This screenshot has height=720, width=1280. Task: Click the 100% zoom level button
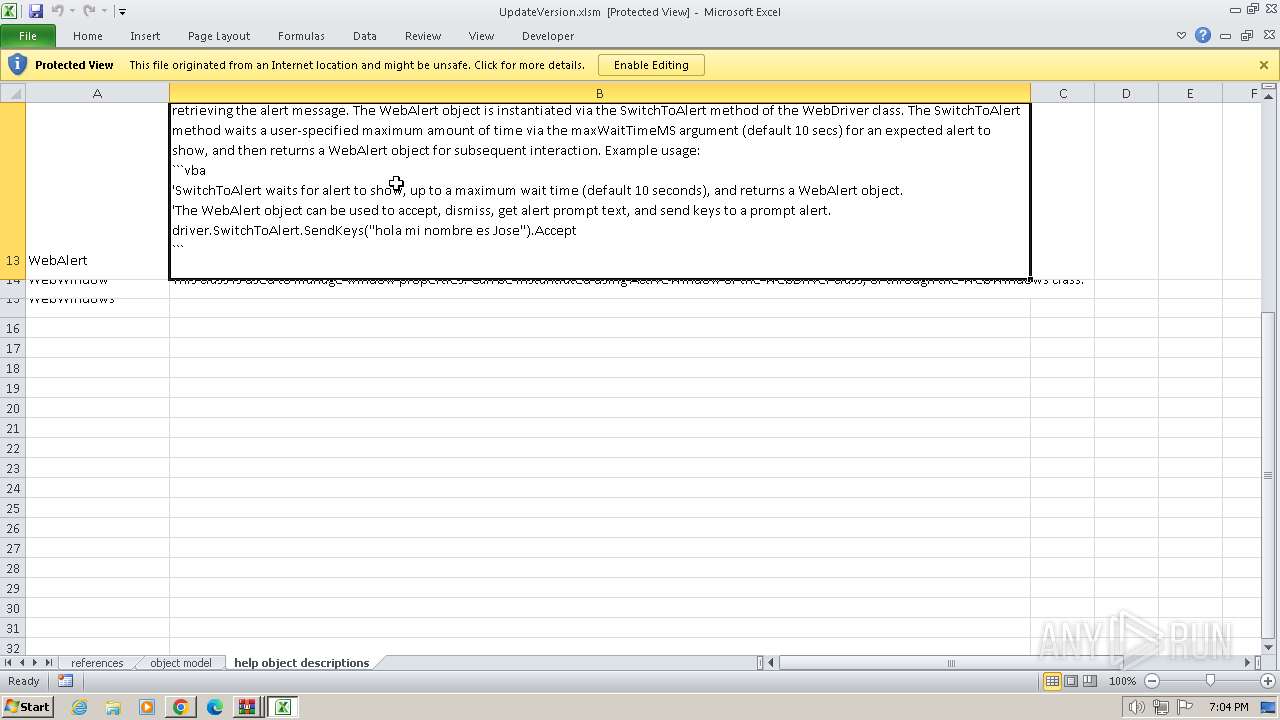click(1122, 681)
